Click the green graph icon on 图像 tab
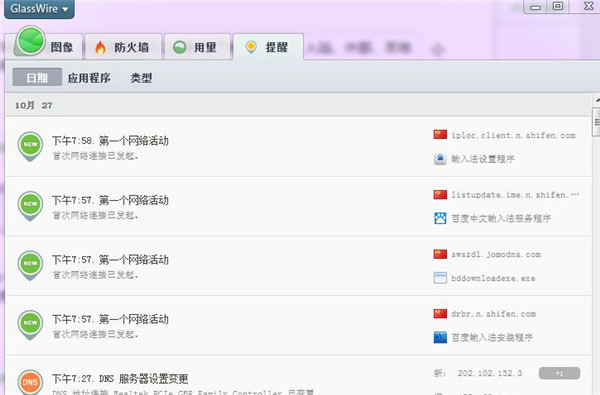The height and width of the screenshot is (395, 600). (x=31, y=41)
